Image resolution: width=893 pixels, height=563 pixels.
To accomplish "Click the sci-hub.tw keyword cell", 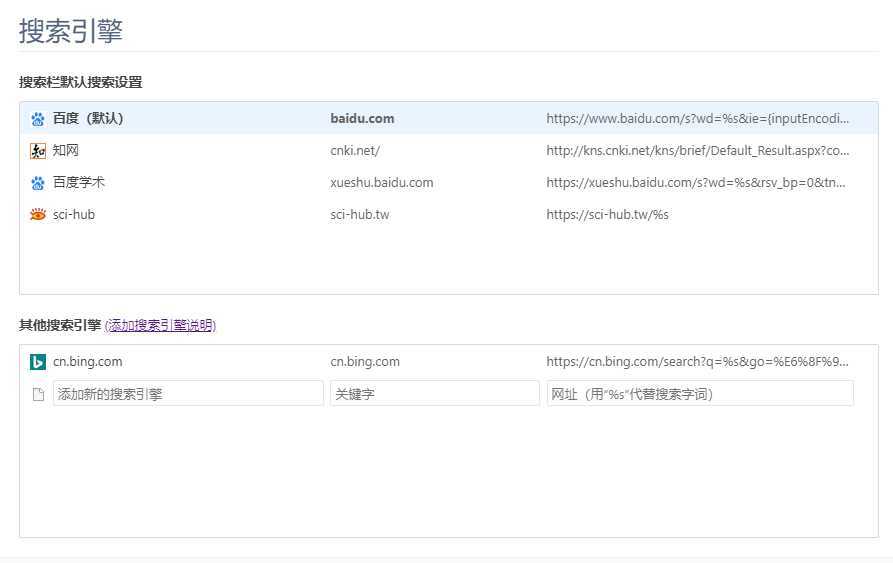I will coord(360,215).
